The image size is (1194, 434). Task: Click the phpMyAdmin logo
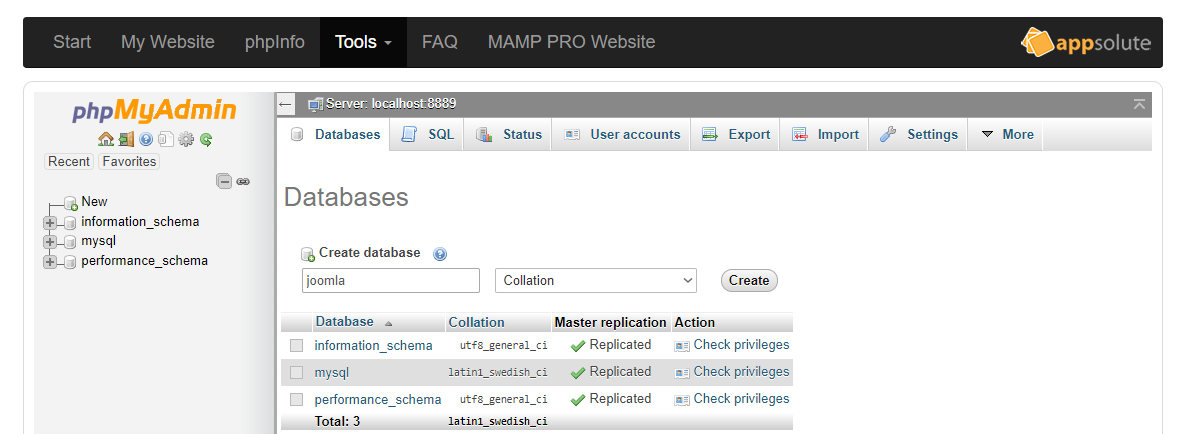click(155, 111)
